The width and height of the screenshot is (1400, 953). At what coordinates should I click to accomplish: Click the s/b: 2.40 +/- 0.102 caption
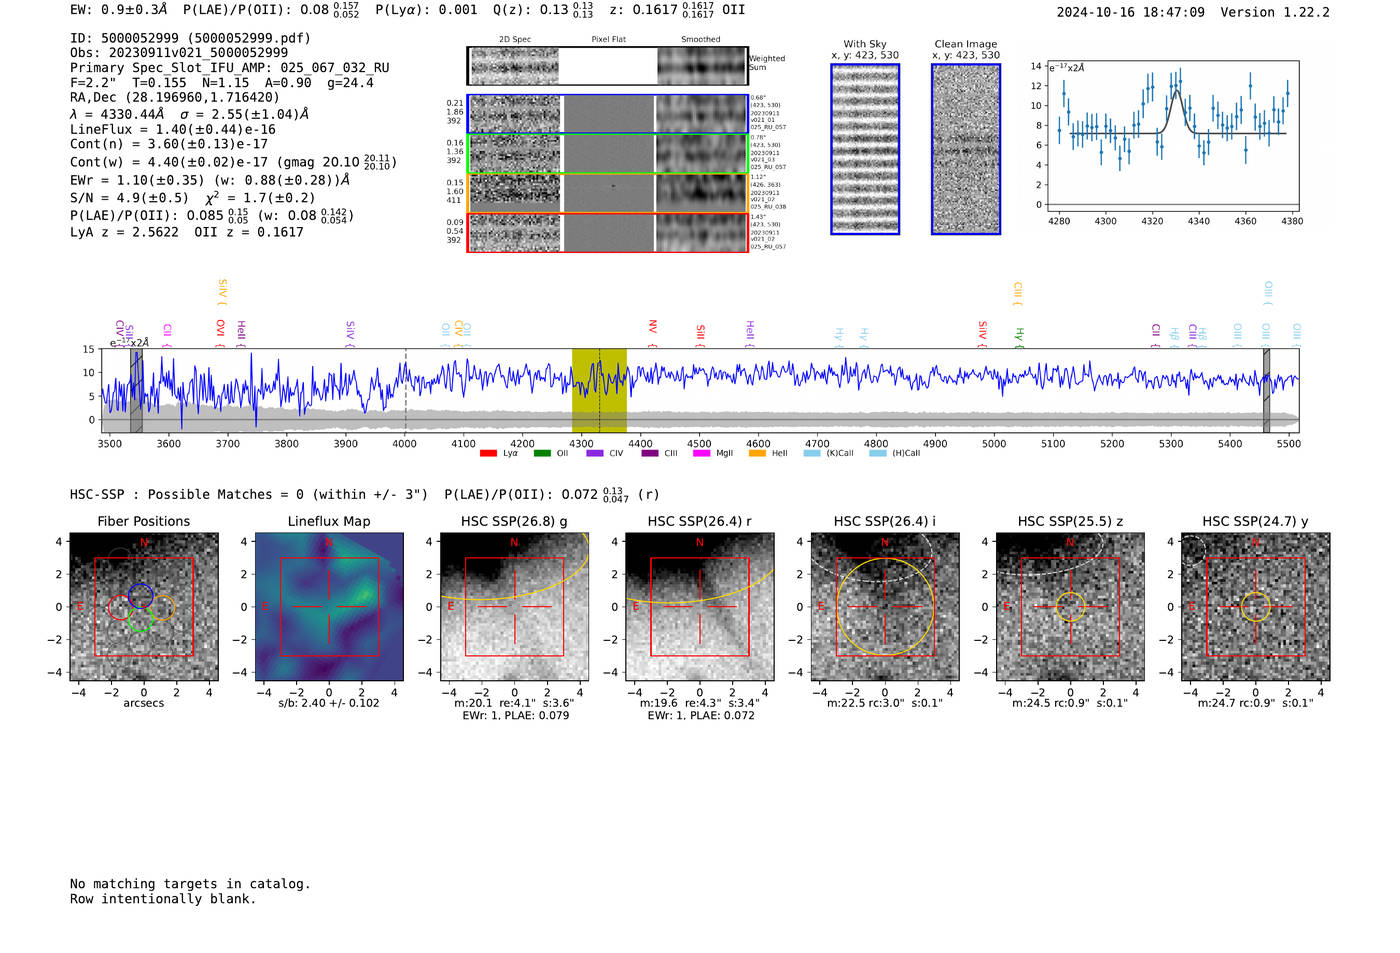[329, 703]
